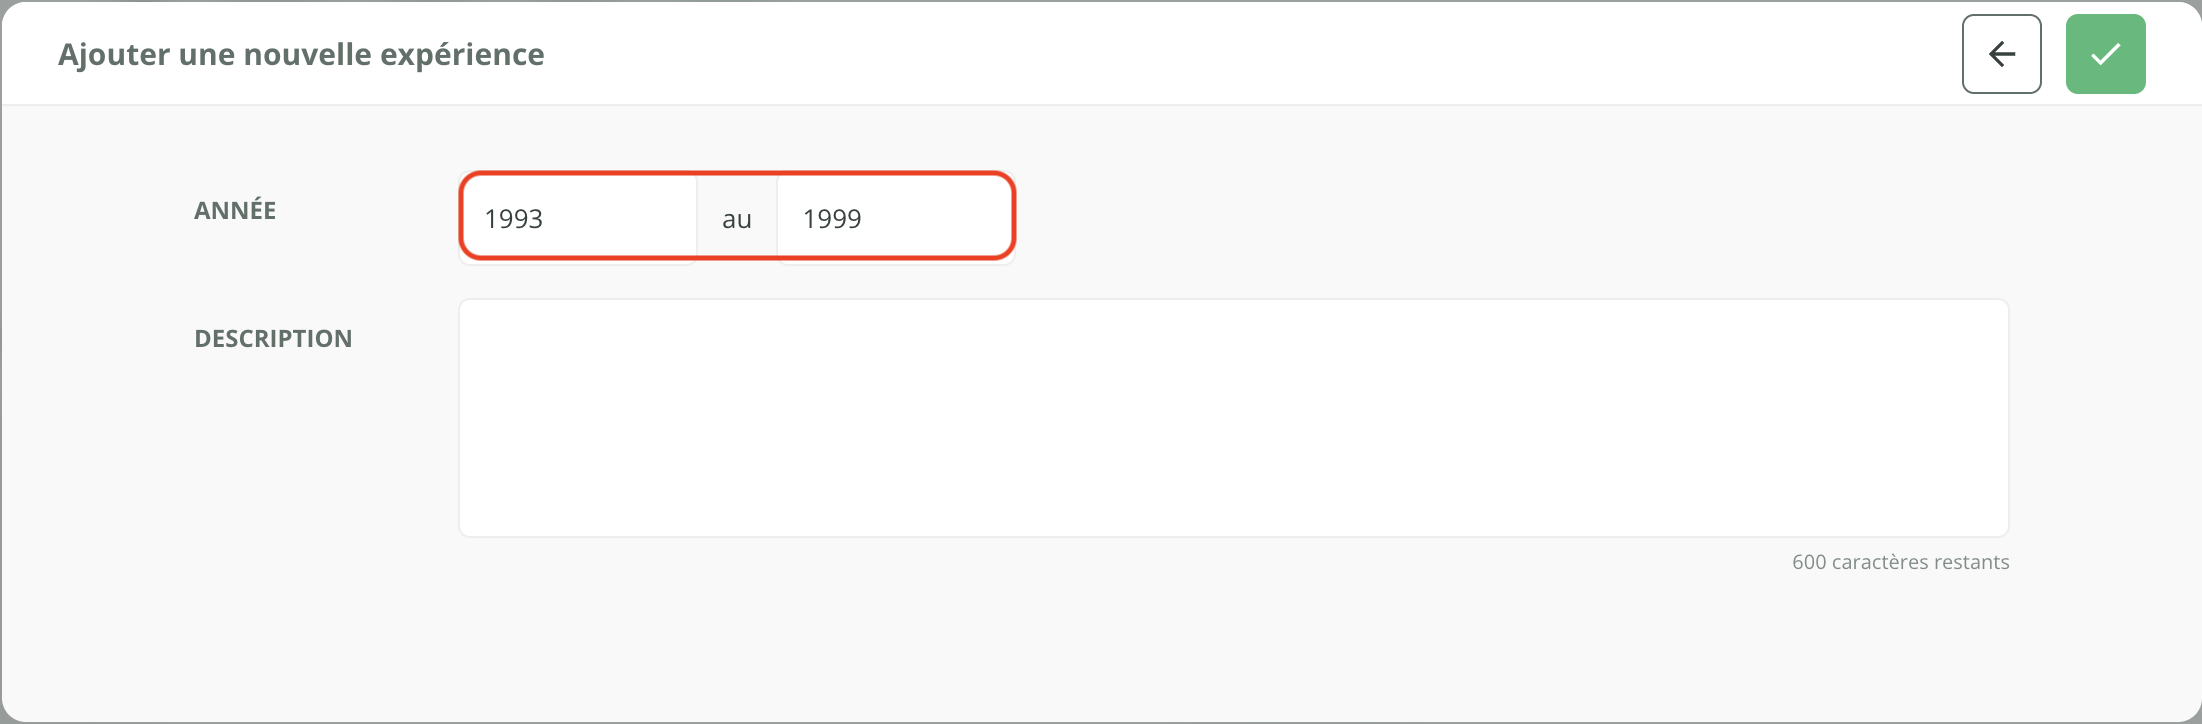Click the end year field showing 1999
This screenshot has height=724, width=2202.
click(894, 218)
